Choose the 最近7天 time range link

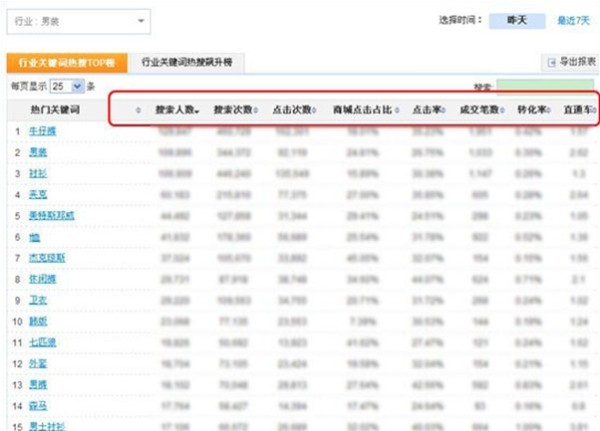575,19
